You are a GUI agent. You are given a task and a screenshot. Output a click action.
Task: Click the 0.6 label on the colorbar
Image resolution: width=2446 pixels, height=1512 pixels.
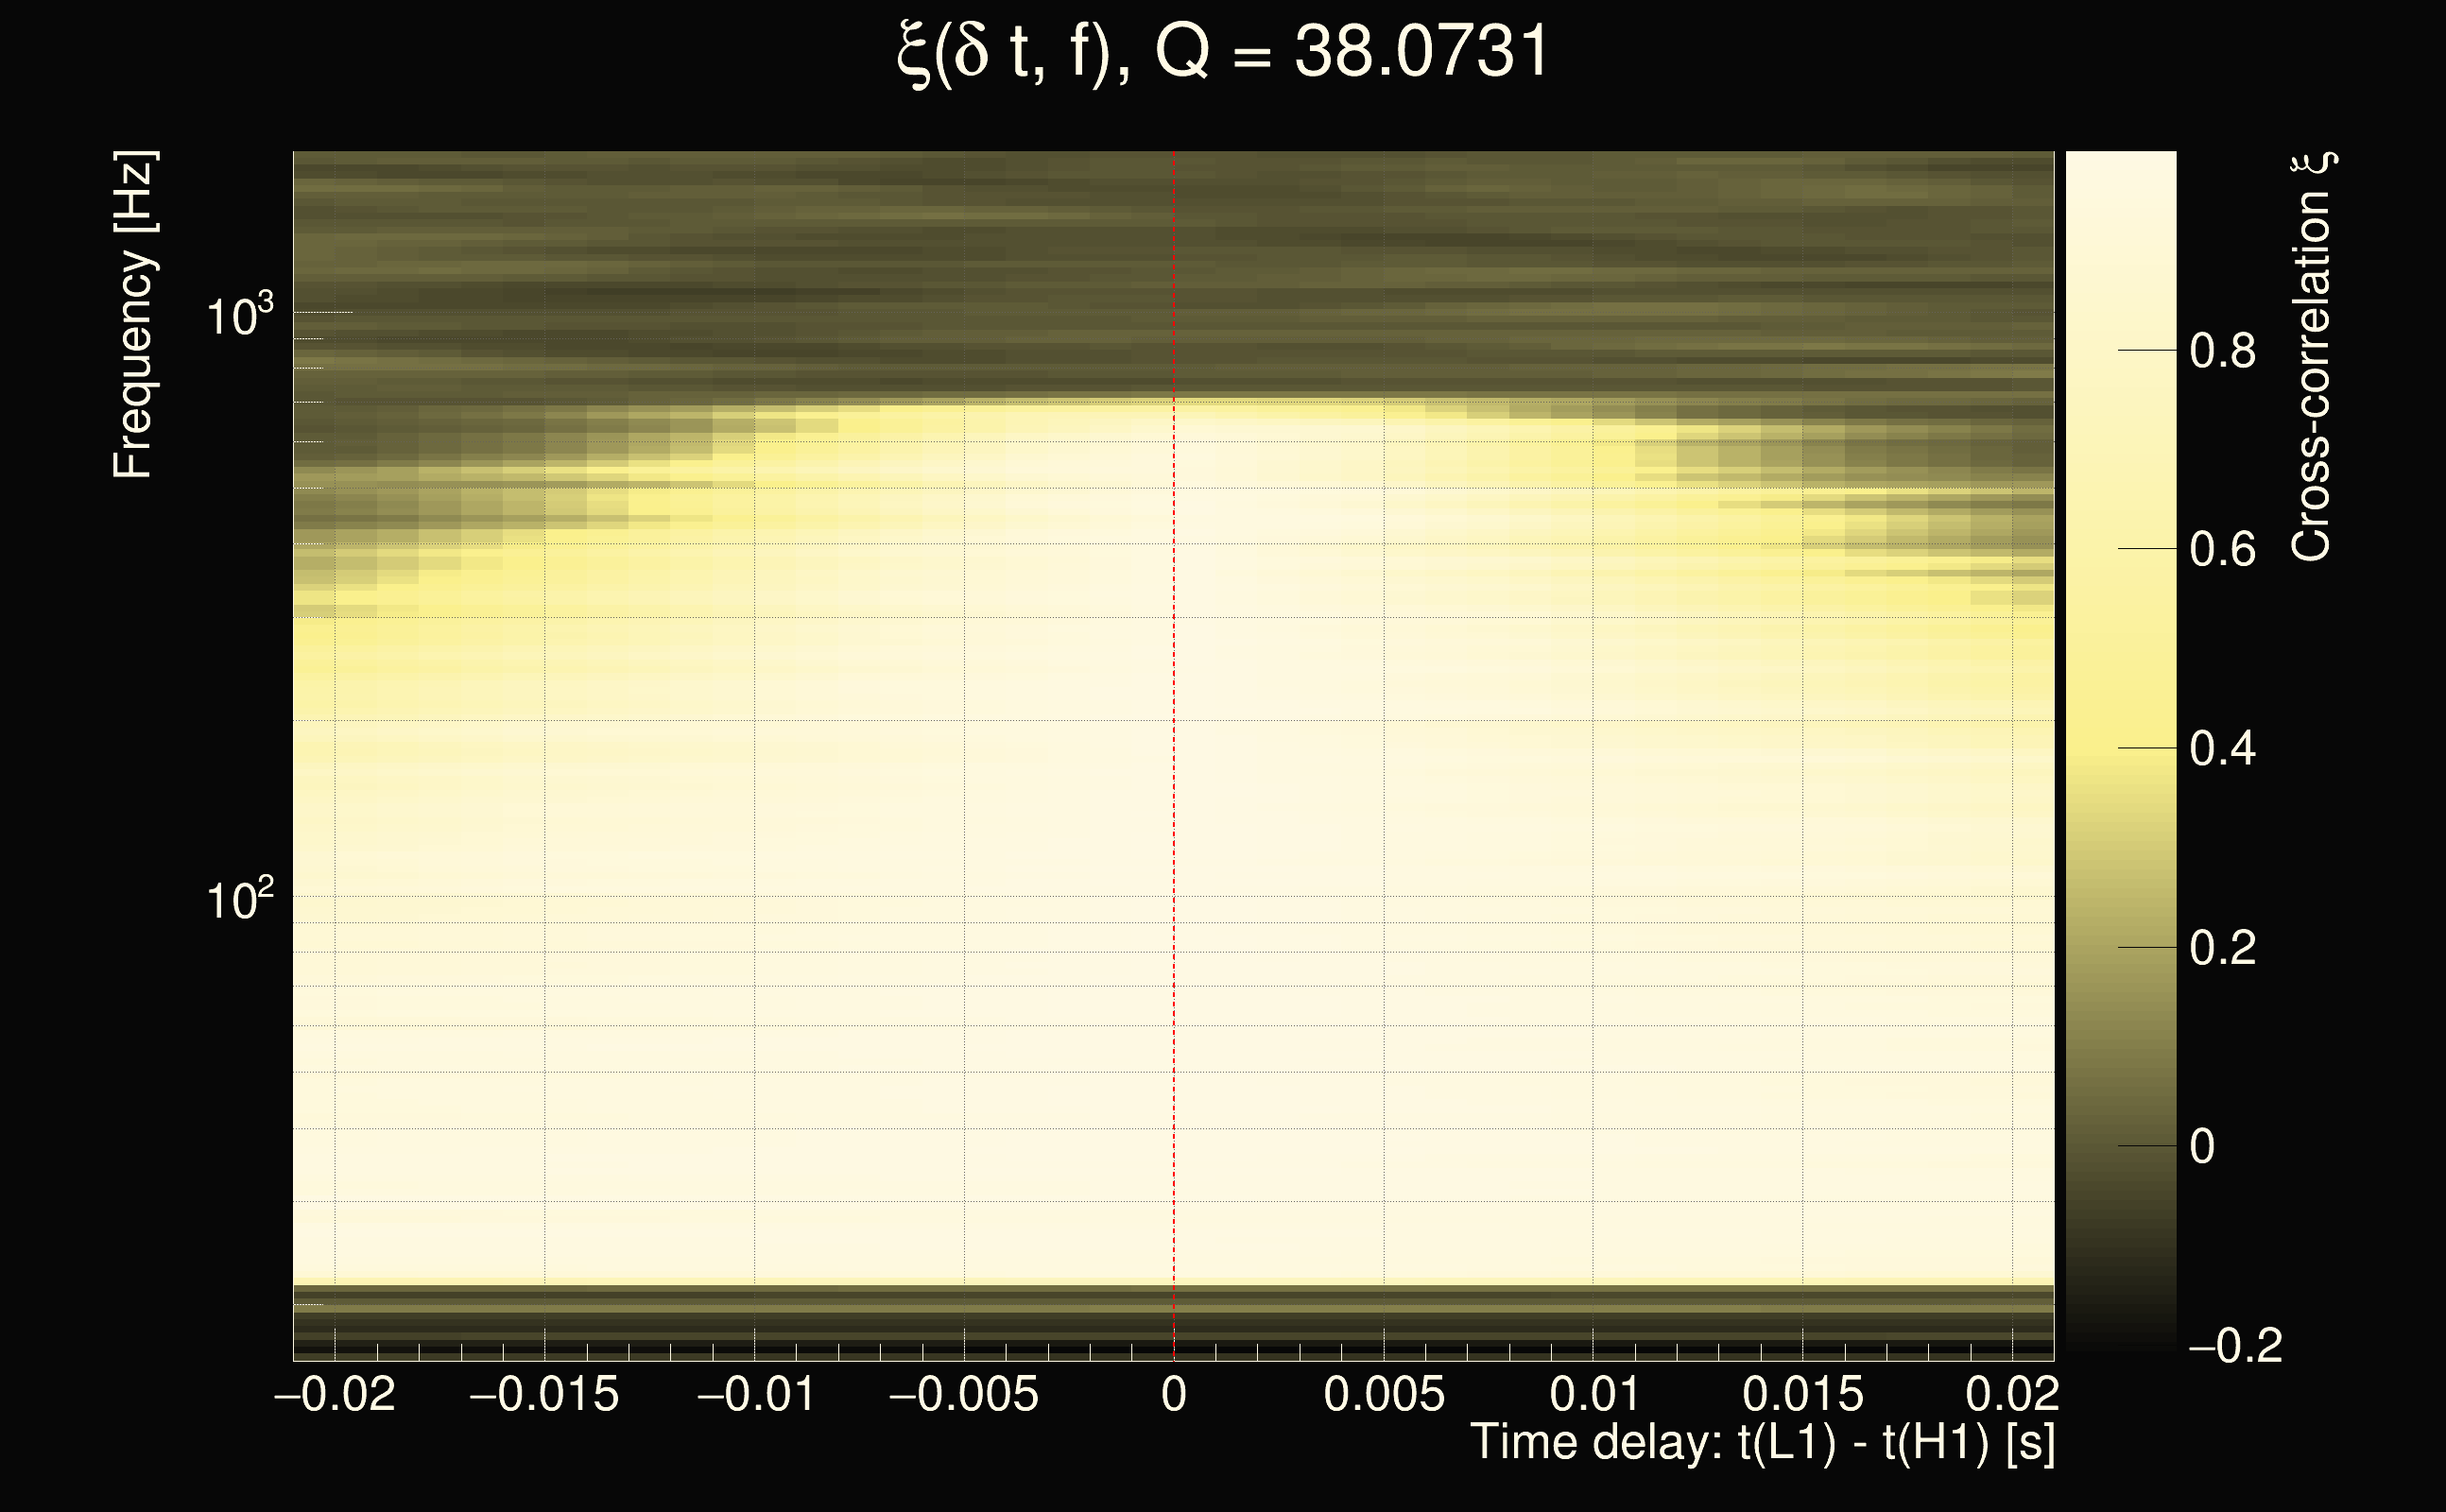pyautogui.click(x=2222, y=549)
